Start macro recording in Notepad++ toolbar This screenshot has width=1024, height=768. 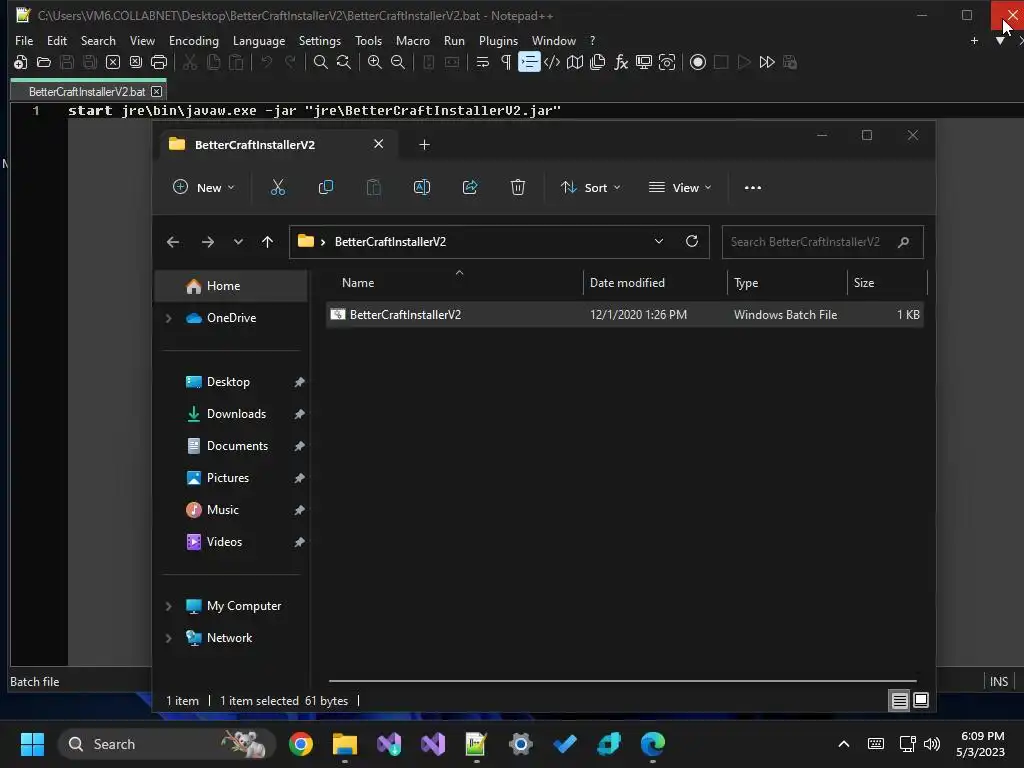(697, 62)
